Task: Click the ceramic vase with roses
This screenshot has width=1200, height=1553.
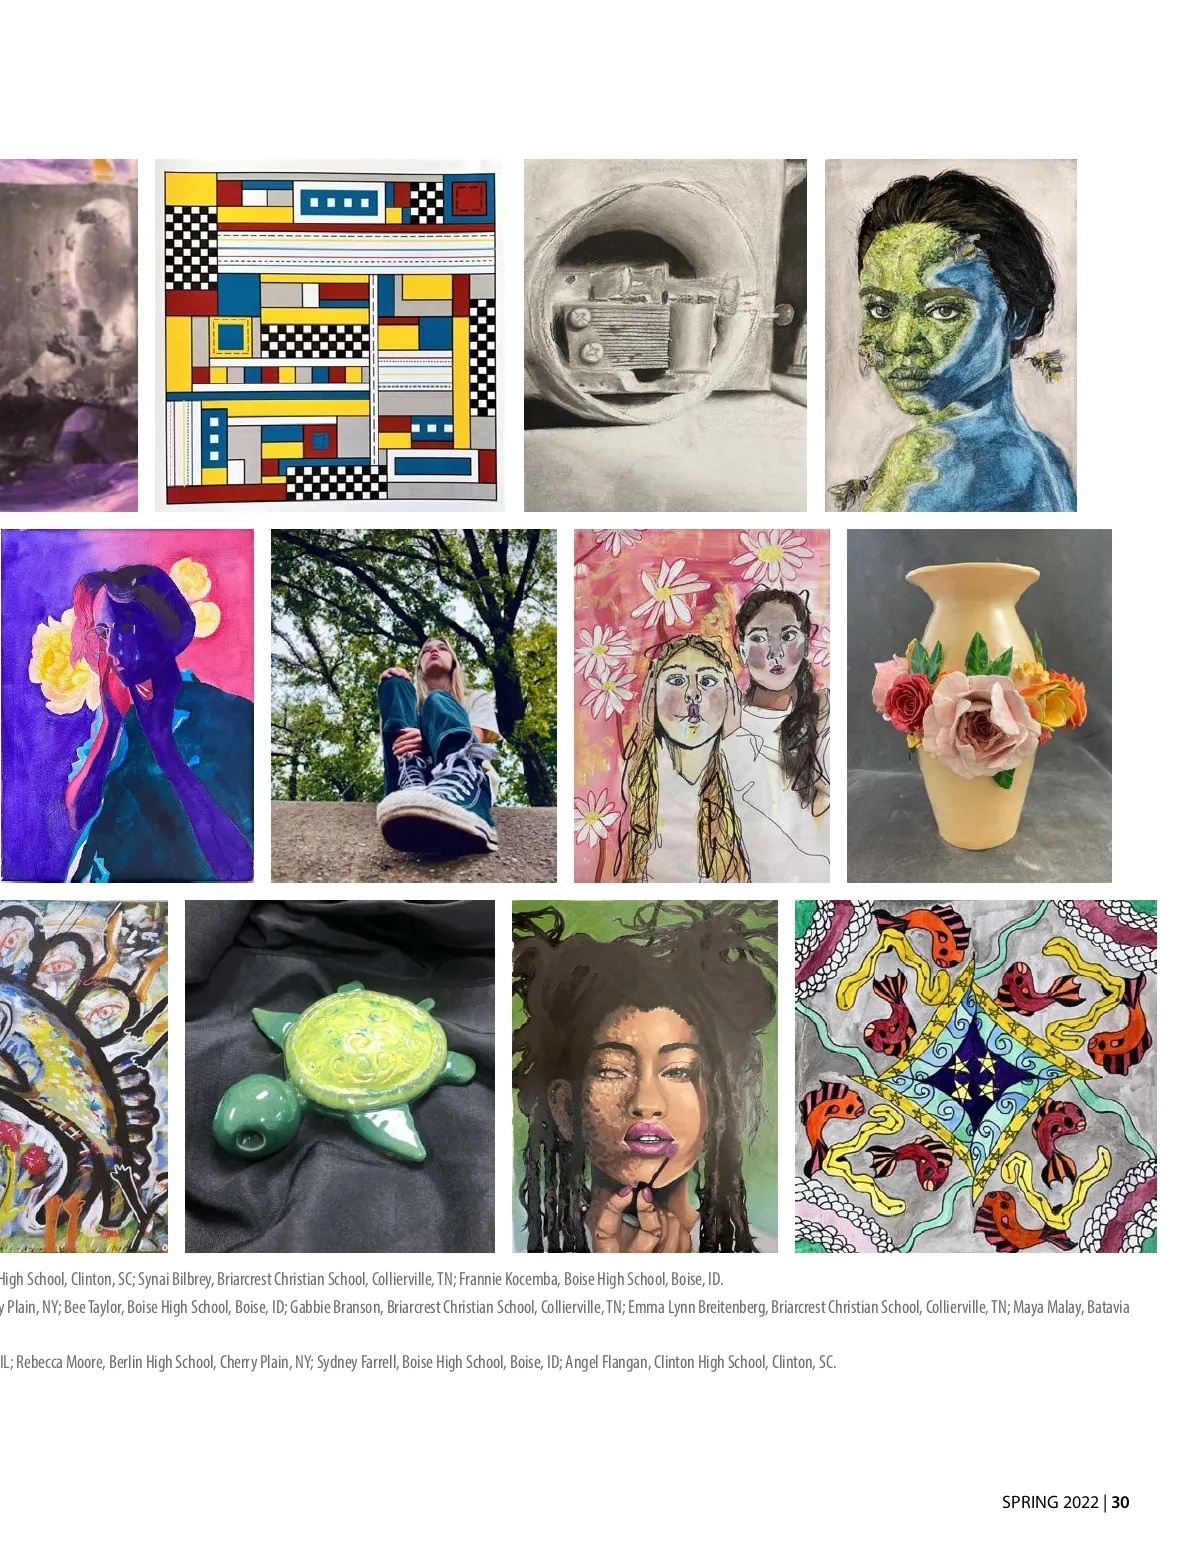Action: tap(979, 706)
